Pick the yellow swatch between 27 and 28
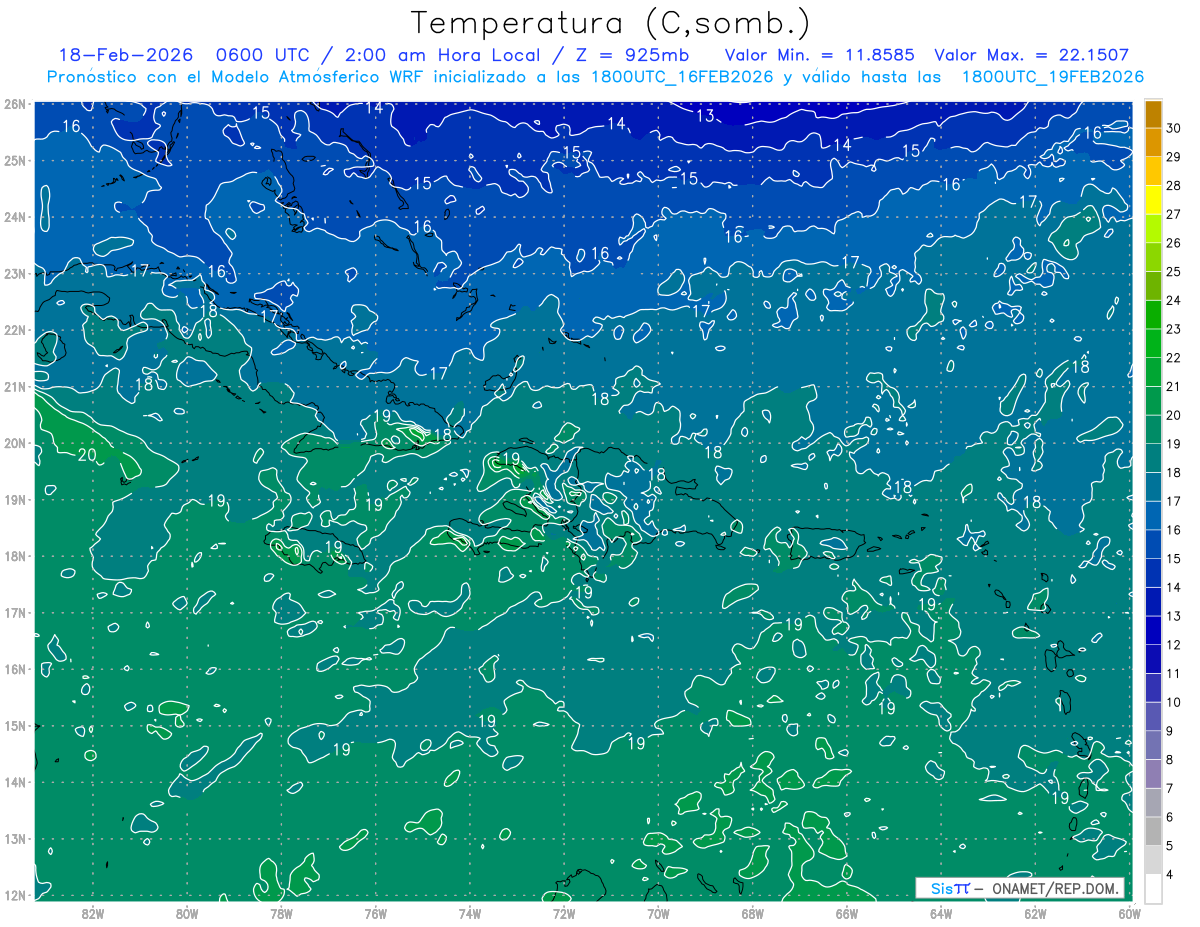The width and height of the screenshot is (1200, 927). (1153, 200)
